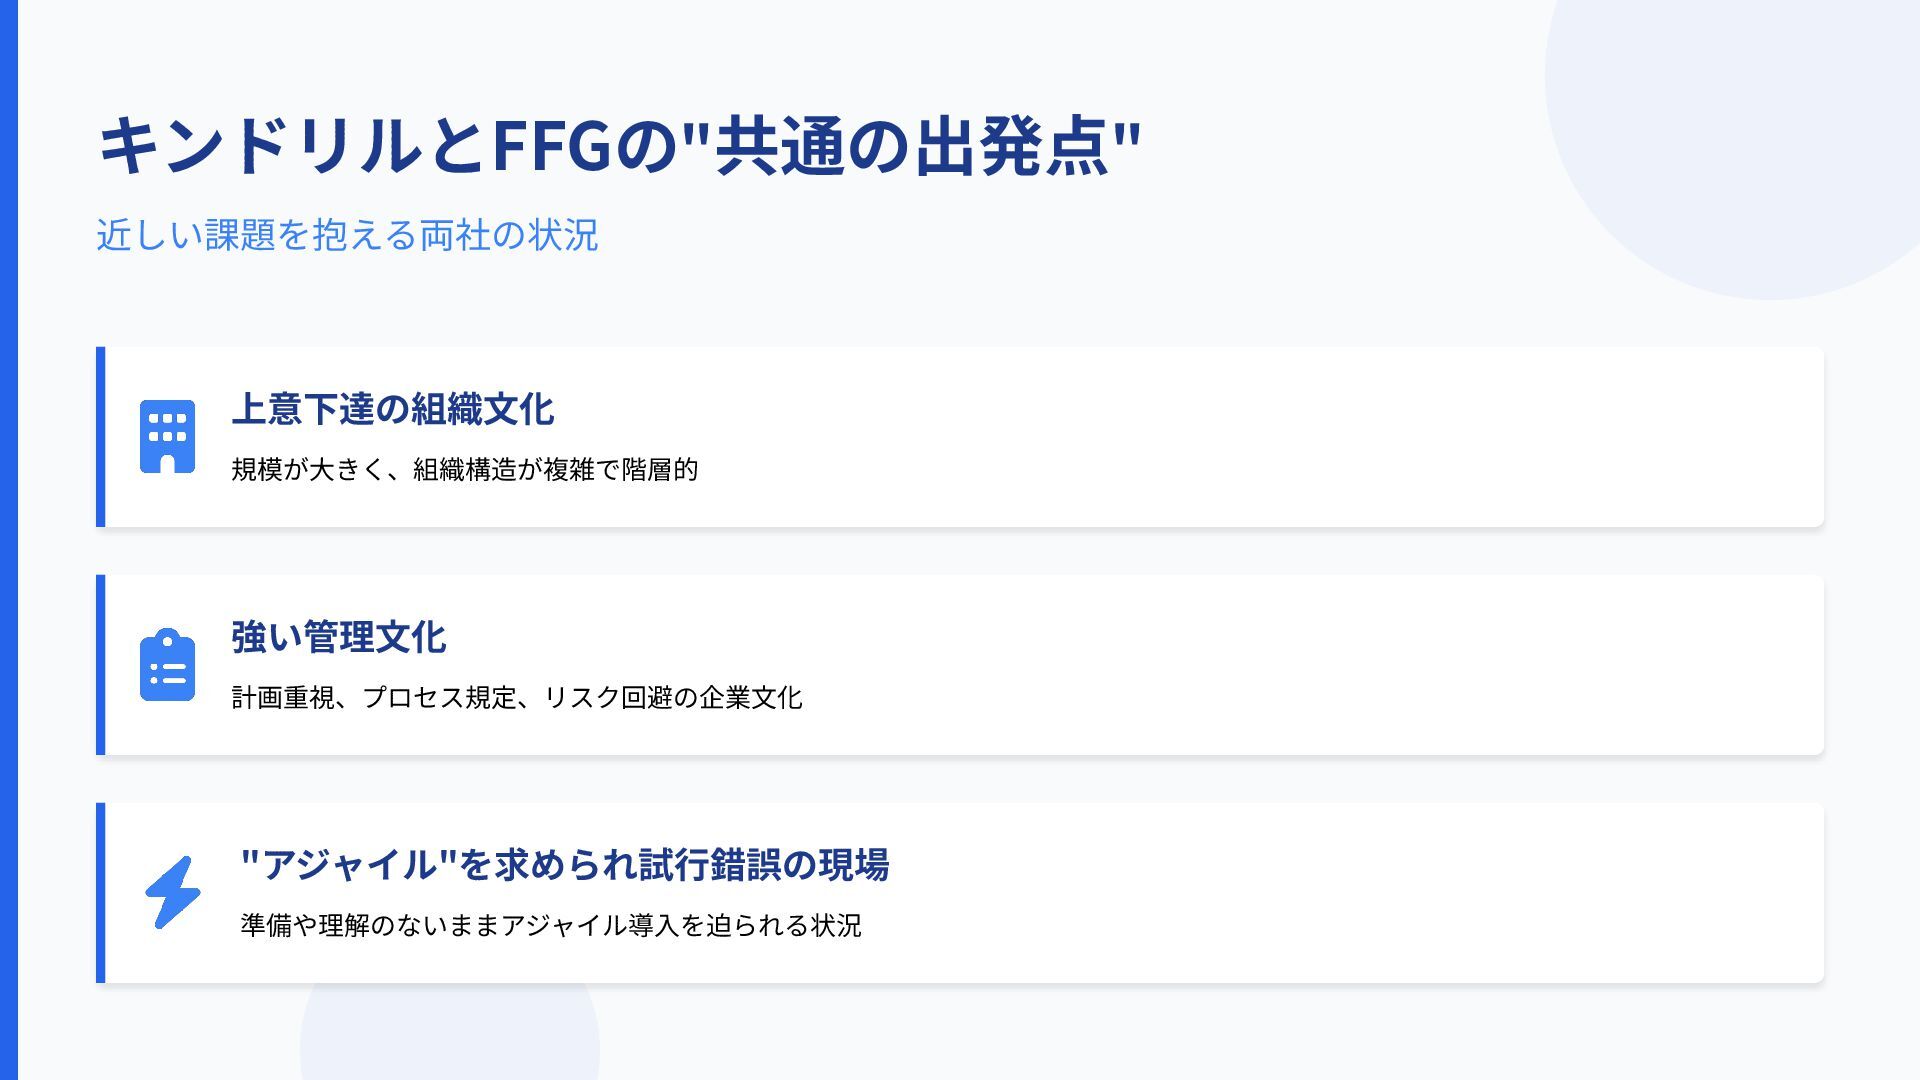The image size is (1920, 1080).
Task: Click the blue accent bar of the アジャイル card
Action: click(100, 892)
